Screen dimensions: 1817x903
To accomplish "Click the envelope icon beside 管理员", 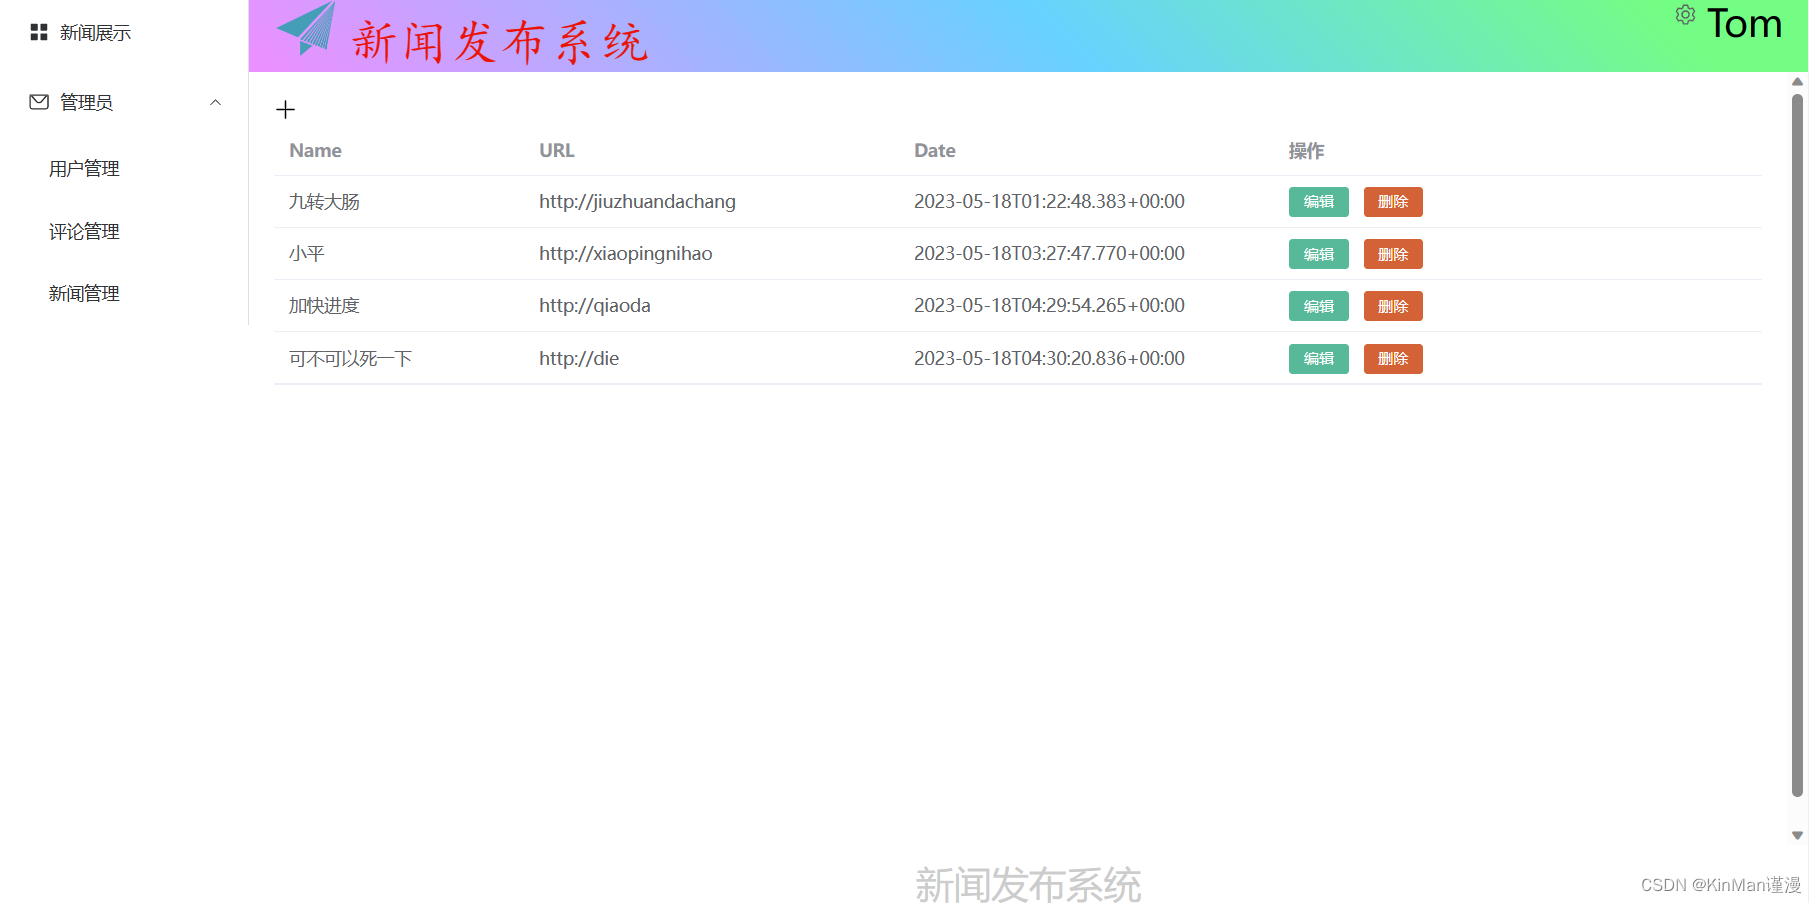I will coord(37,101).
